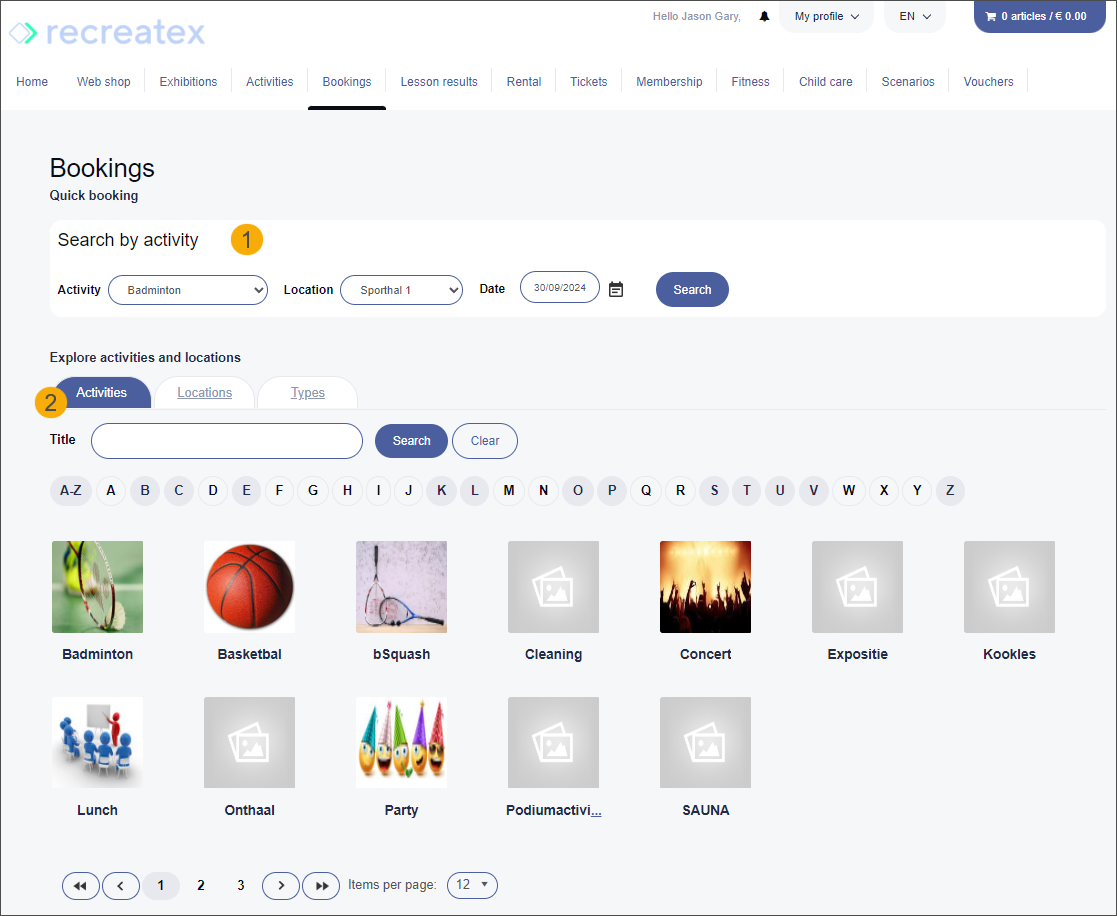The width and height of the screenshot is (1117, 916).
Task: Go to the first page of results
Action: pyautogui.click(x=81, y=885)
